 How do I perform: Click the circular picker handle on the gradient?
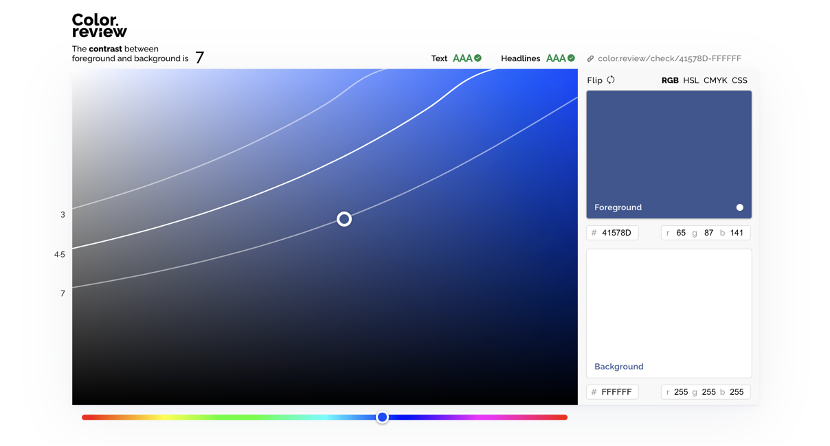344,219
